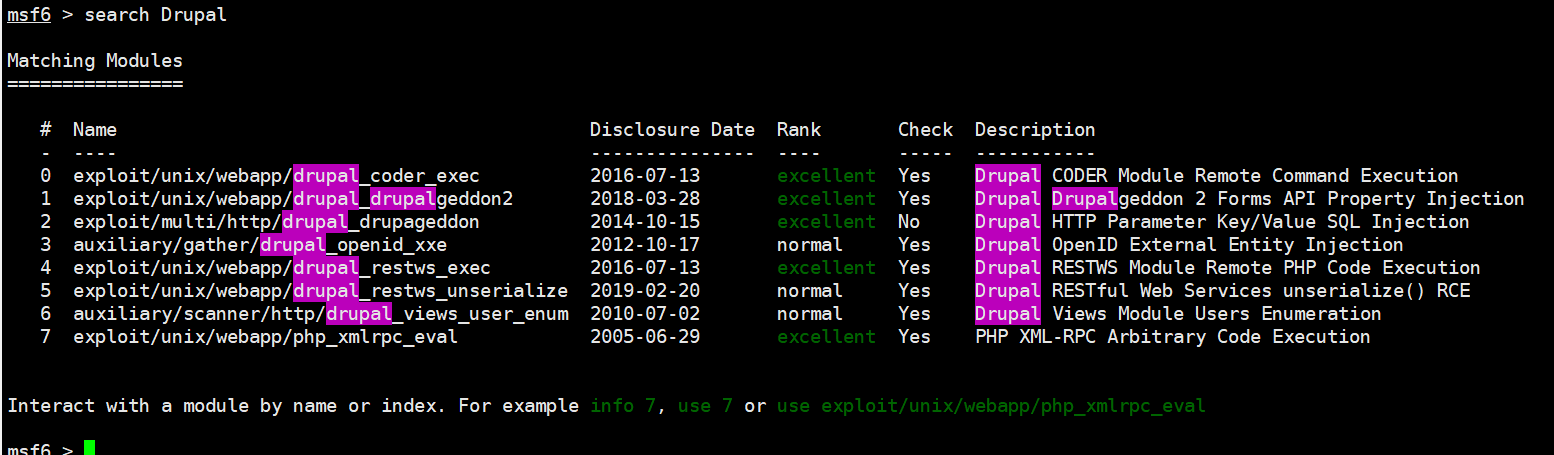The image size is (1554, 455).
Task: Click the disclosure date 2012-10-17
Action: [x=645, y=245]
